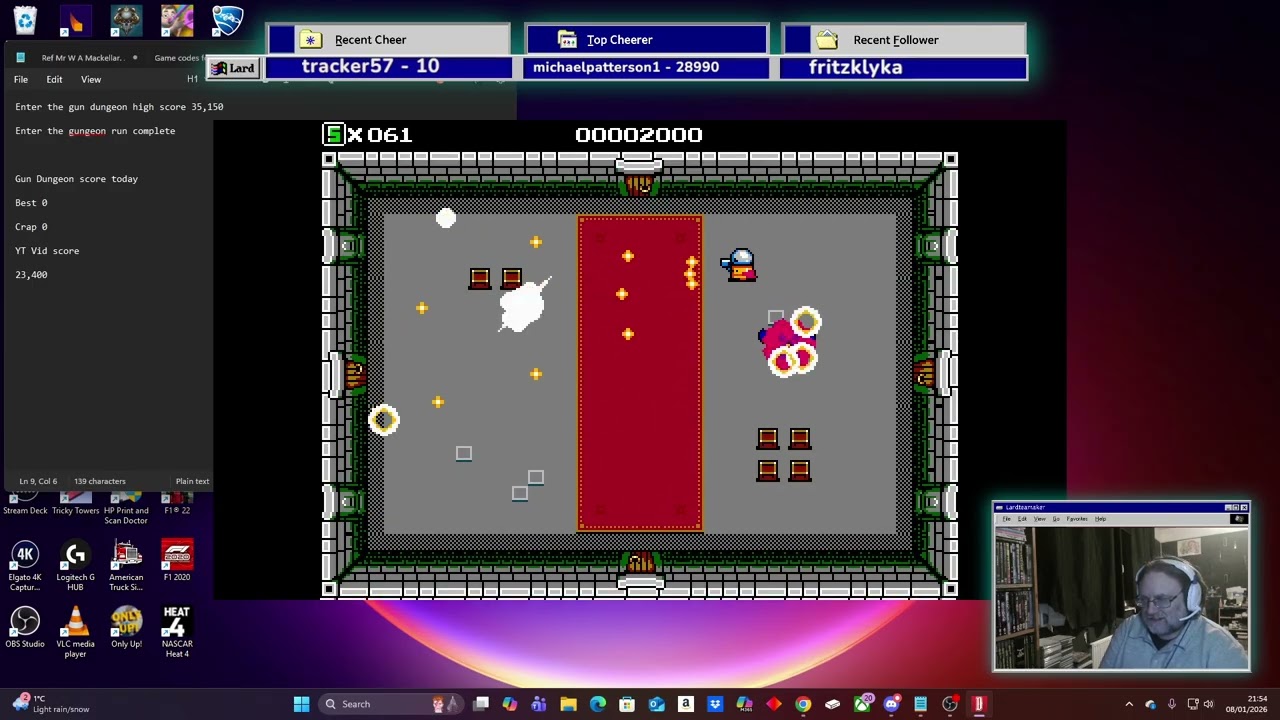
Task: Launch the Elgato 4K Capture shortcut
Action: coord(25,566)
